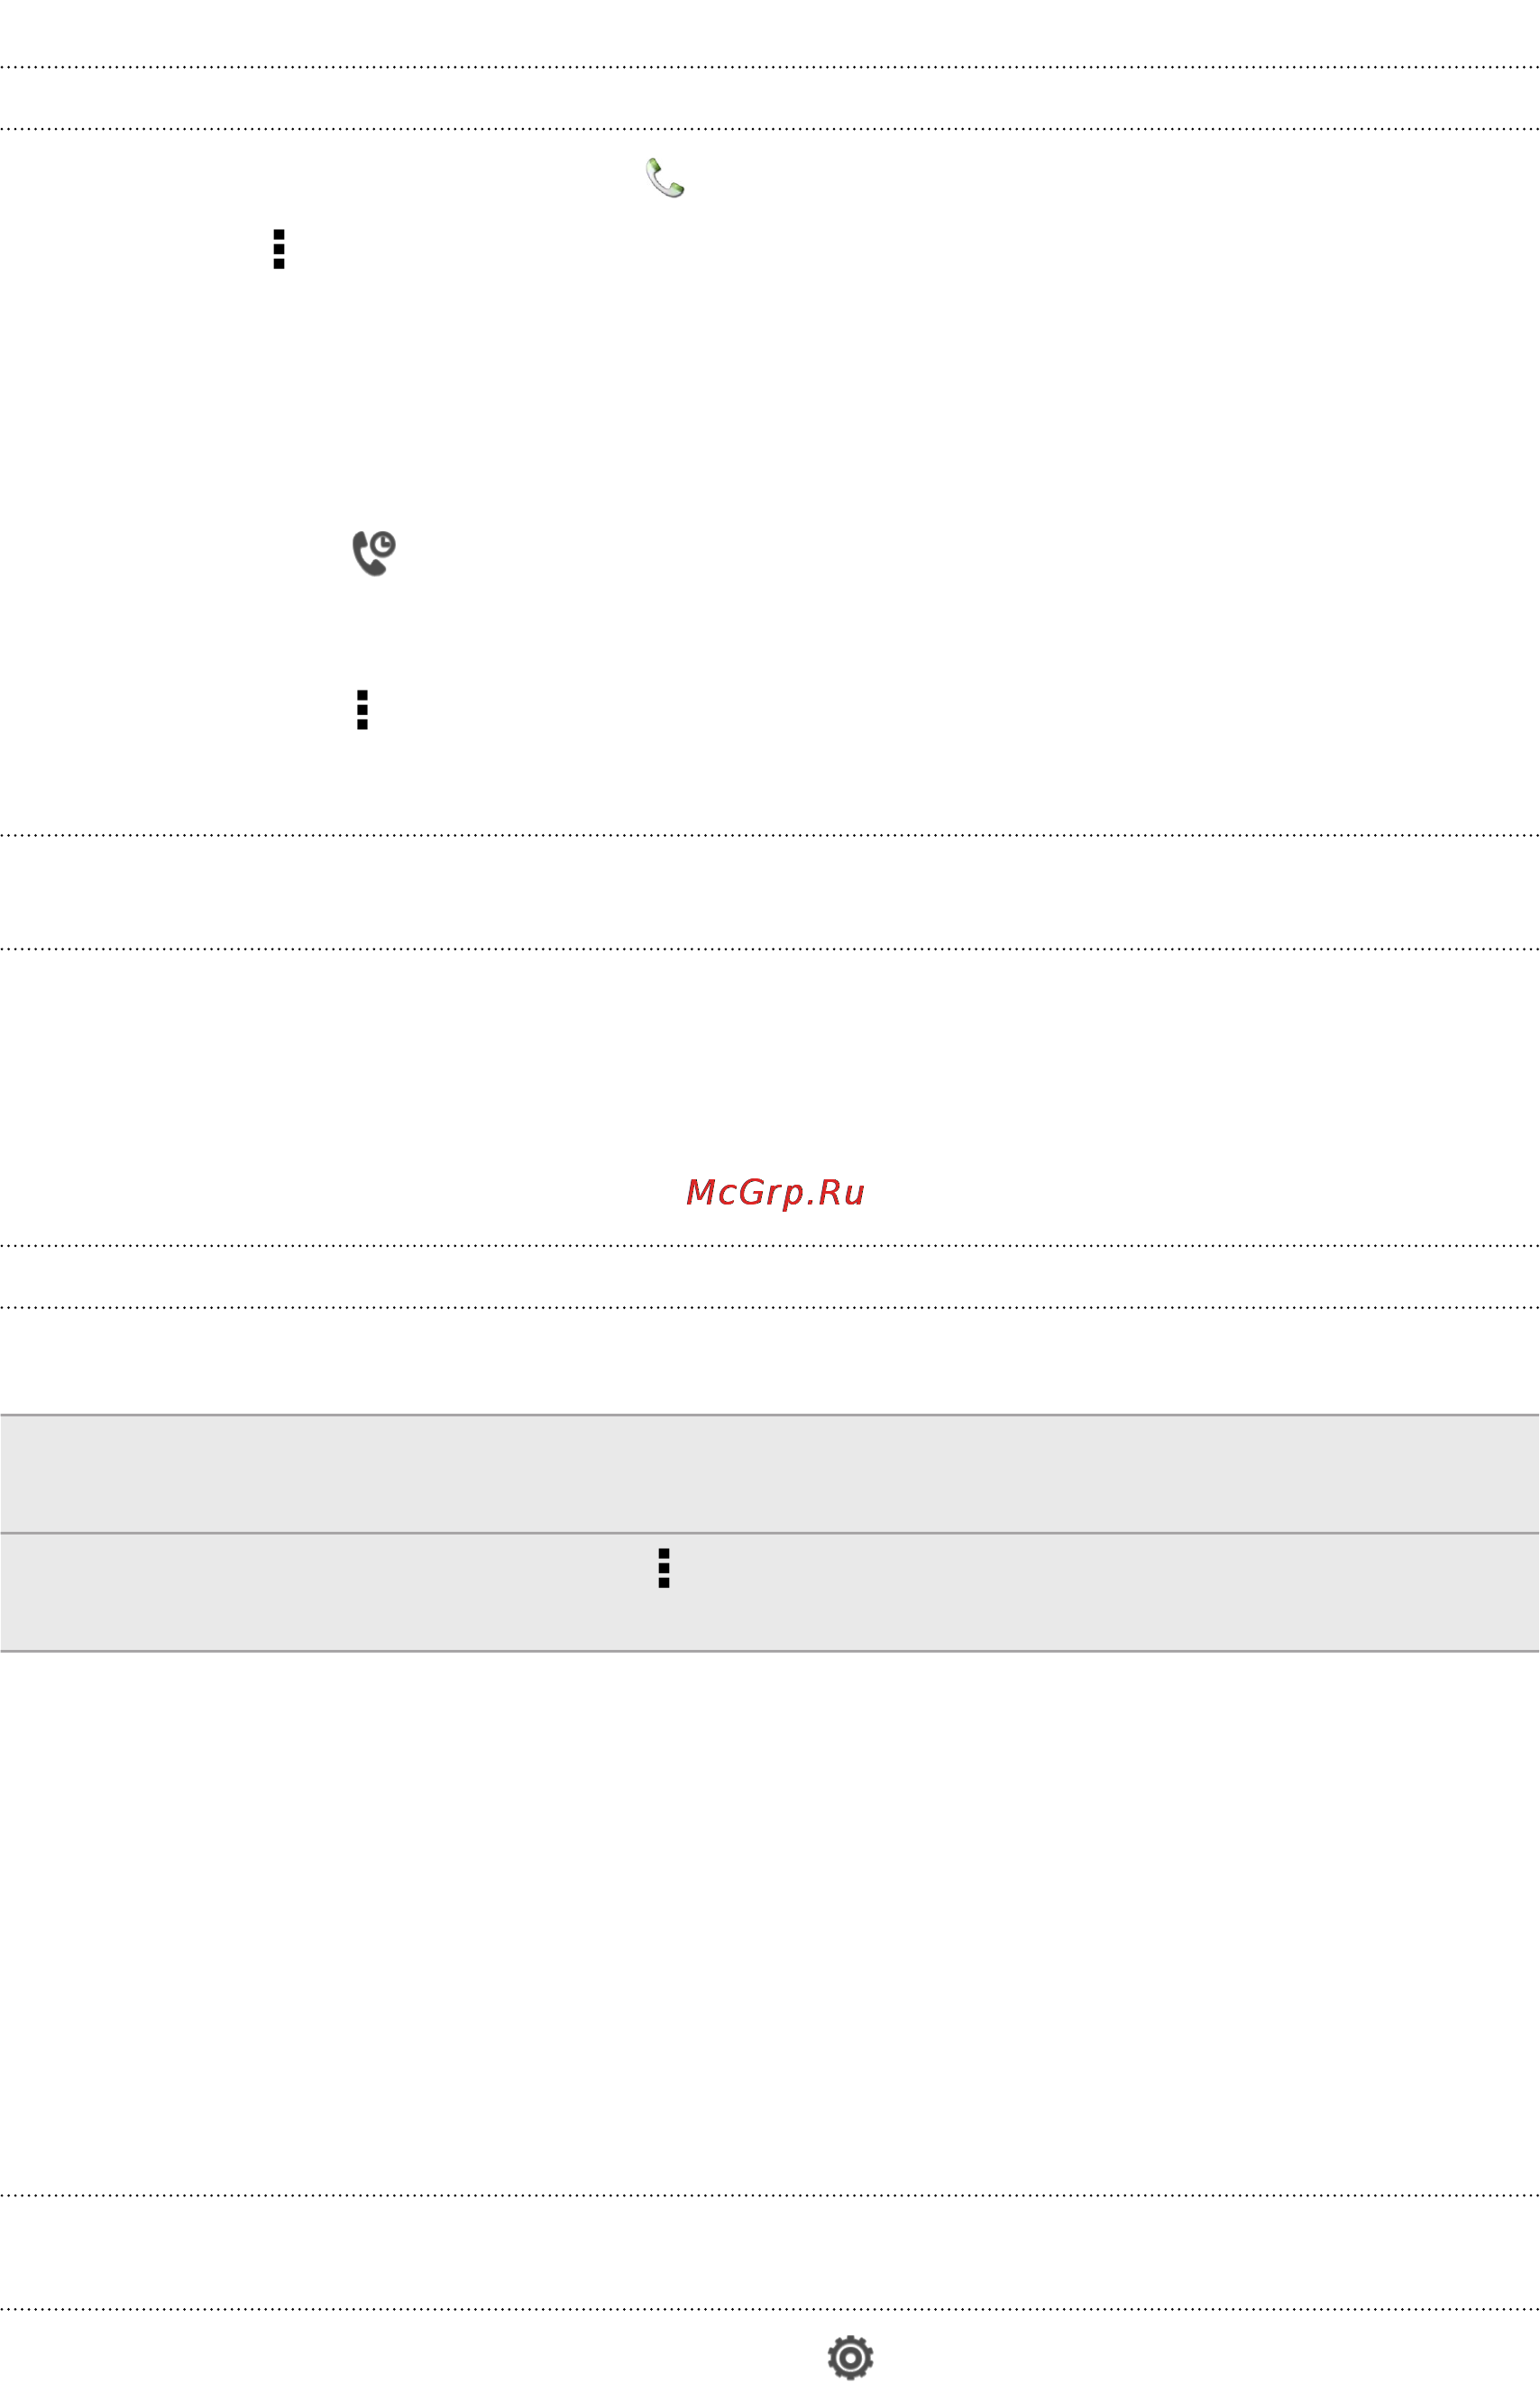The width and height of the screenshot is (1540, 2382).
Task: Expand overflow options below the green handset
Action: [x=279, y=249]
